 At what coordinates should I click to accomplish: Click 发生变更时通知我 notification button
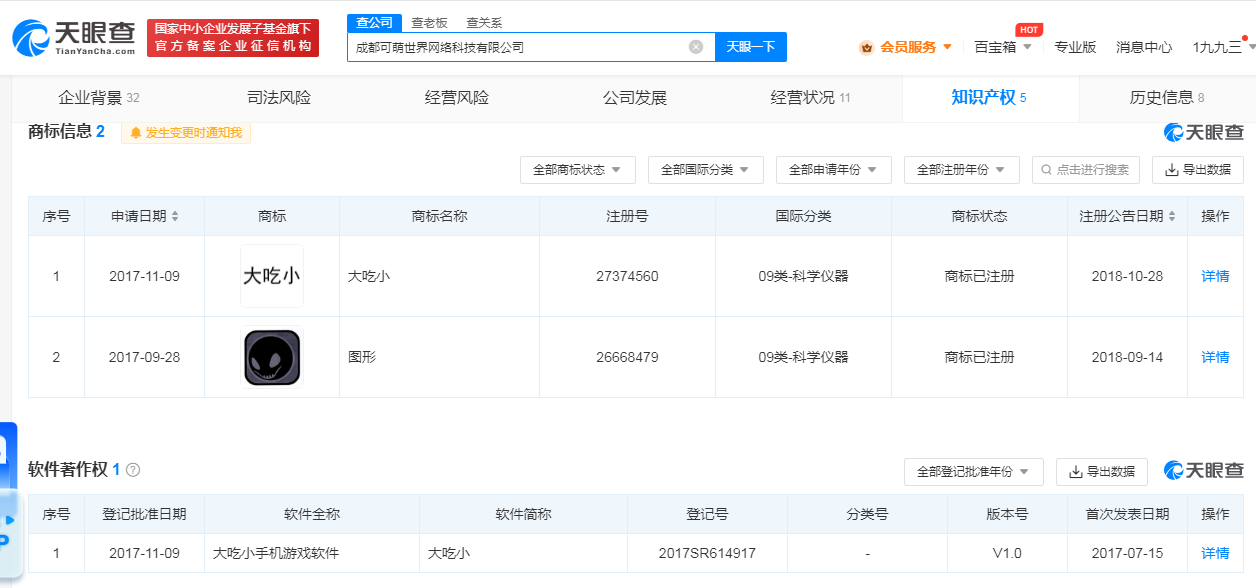coord(186,133)
